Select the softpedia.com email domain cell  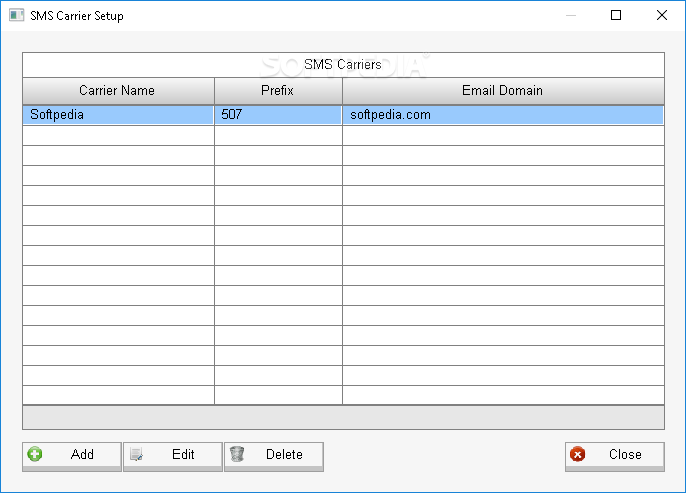click(x=503, y=115)
